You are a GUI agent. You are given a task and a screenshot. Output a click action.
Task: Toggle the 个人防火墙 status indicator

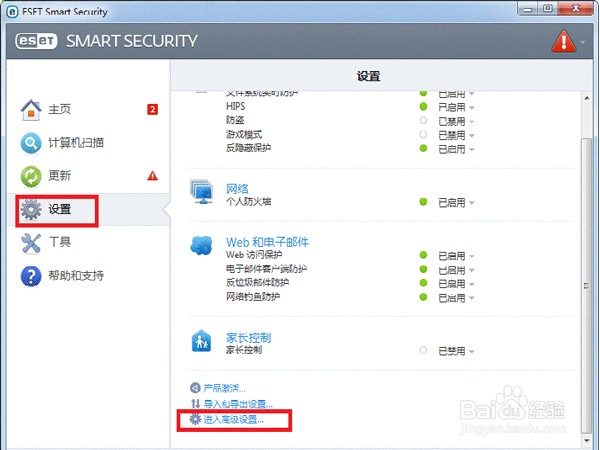point(424,203)
